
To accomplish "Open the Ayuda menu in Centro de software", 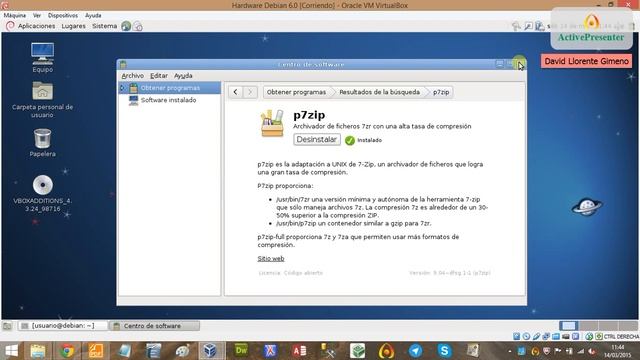I will click(183, 76).
